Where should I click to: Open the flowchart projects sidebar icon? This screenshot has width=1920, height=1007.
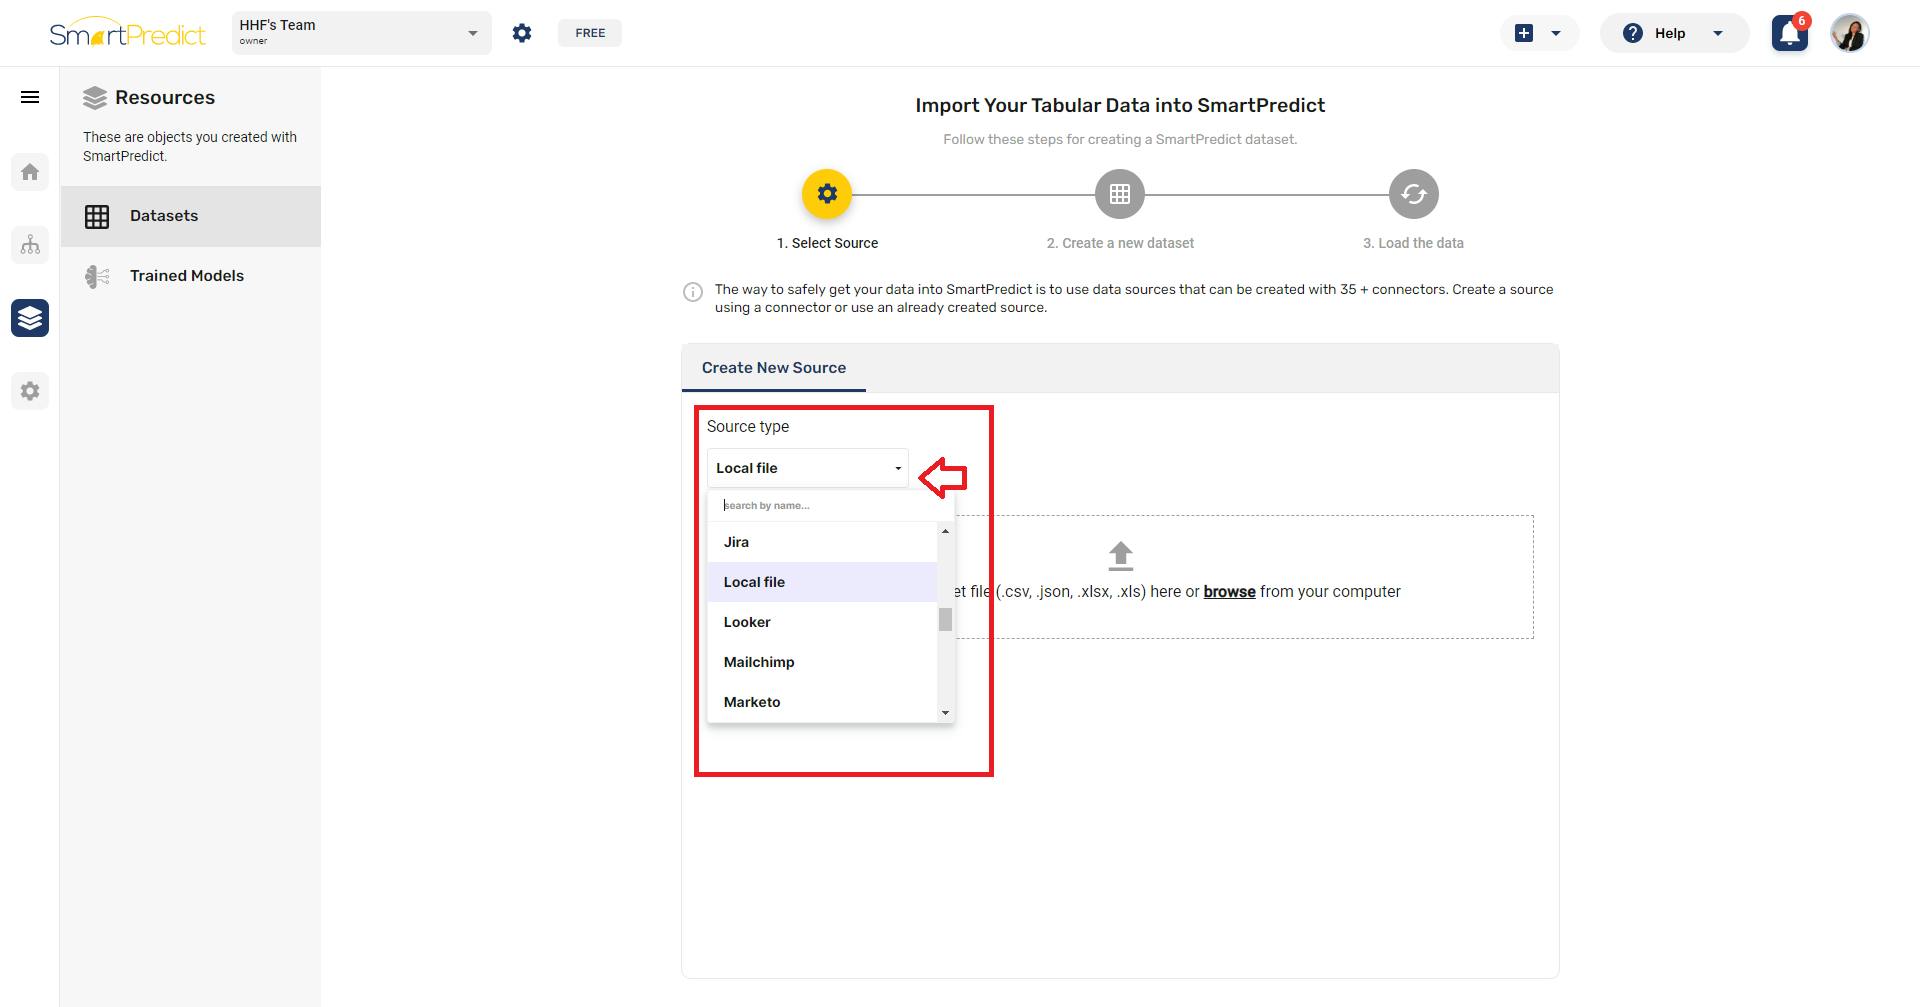click(x=30, y=245)
